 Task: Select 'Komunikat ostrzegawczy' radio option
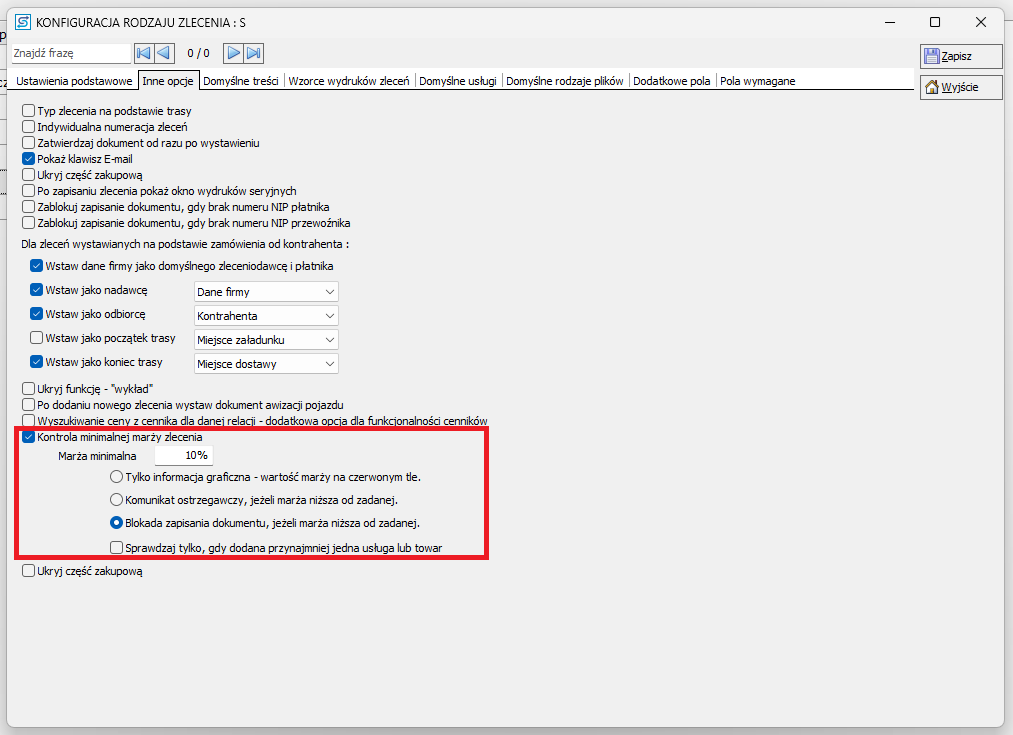117,499
